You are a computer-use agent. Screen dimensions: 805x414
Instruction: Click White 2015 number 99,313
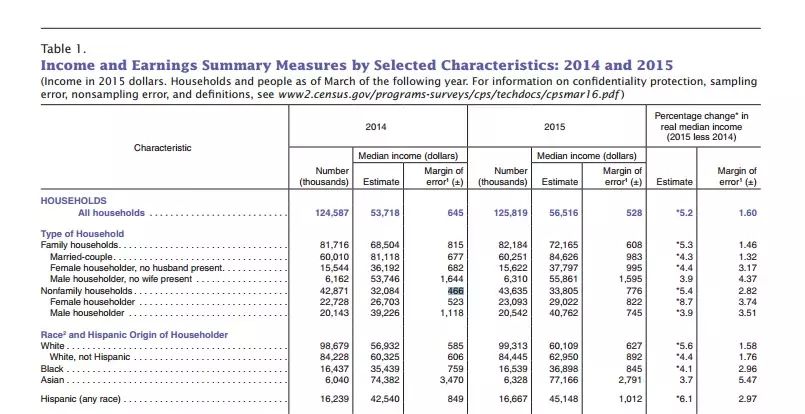pos(512,346)
